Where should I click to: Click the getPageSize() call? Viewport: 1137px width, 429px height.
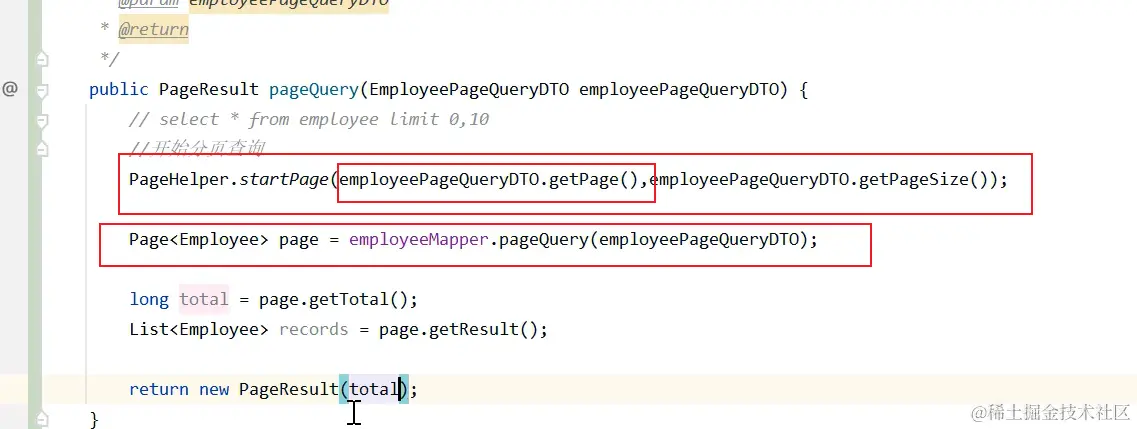coord(922,179)
